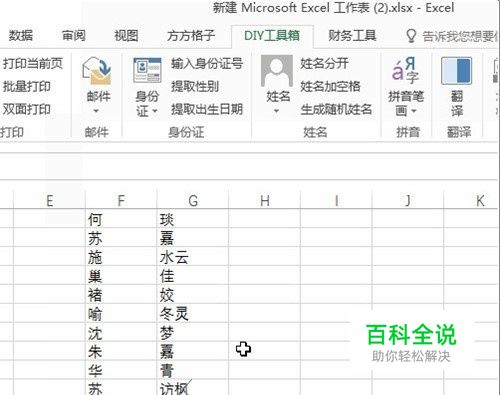
Task: Select the cell containing 巢
Action: tap(121, 275)
